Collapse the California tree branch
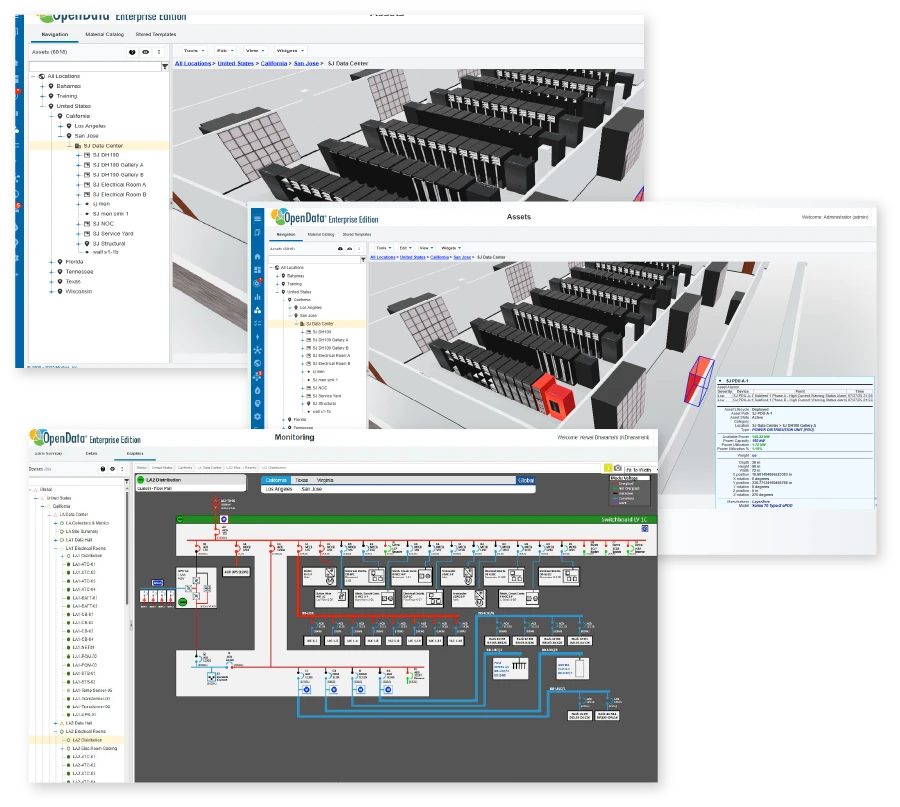 [x=50, y=116]
